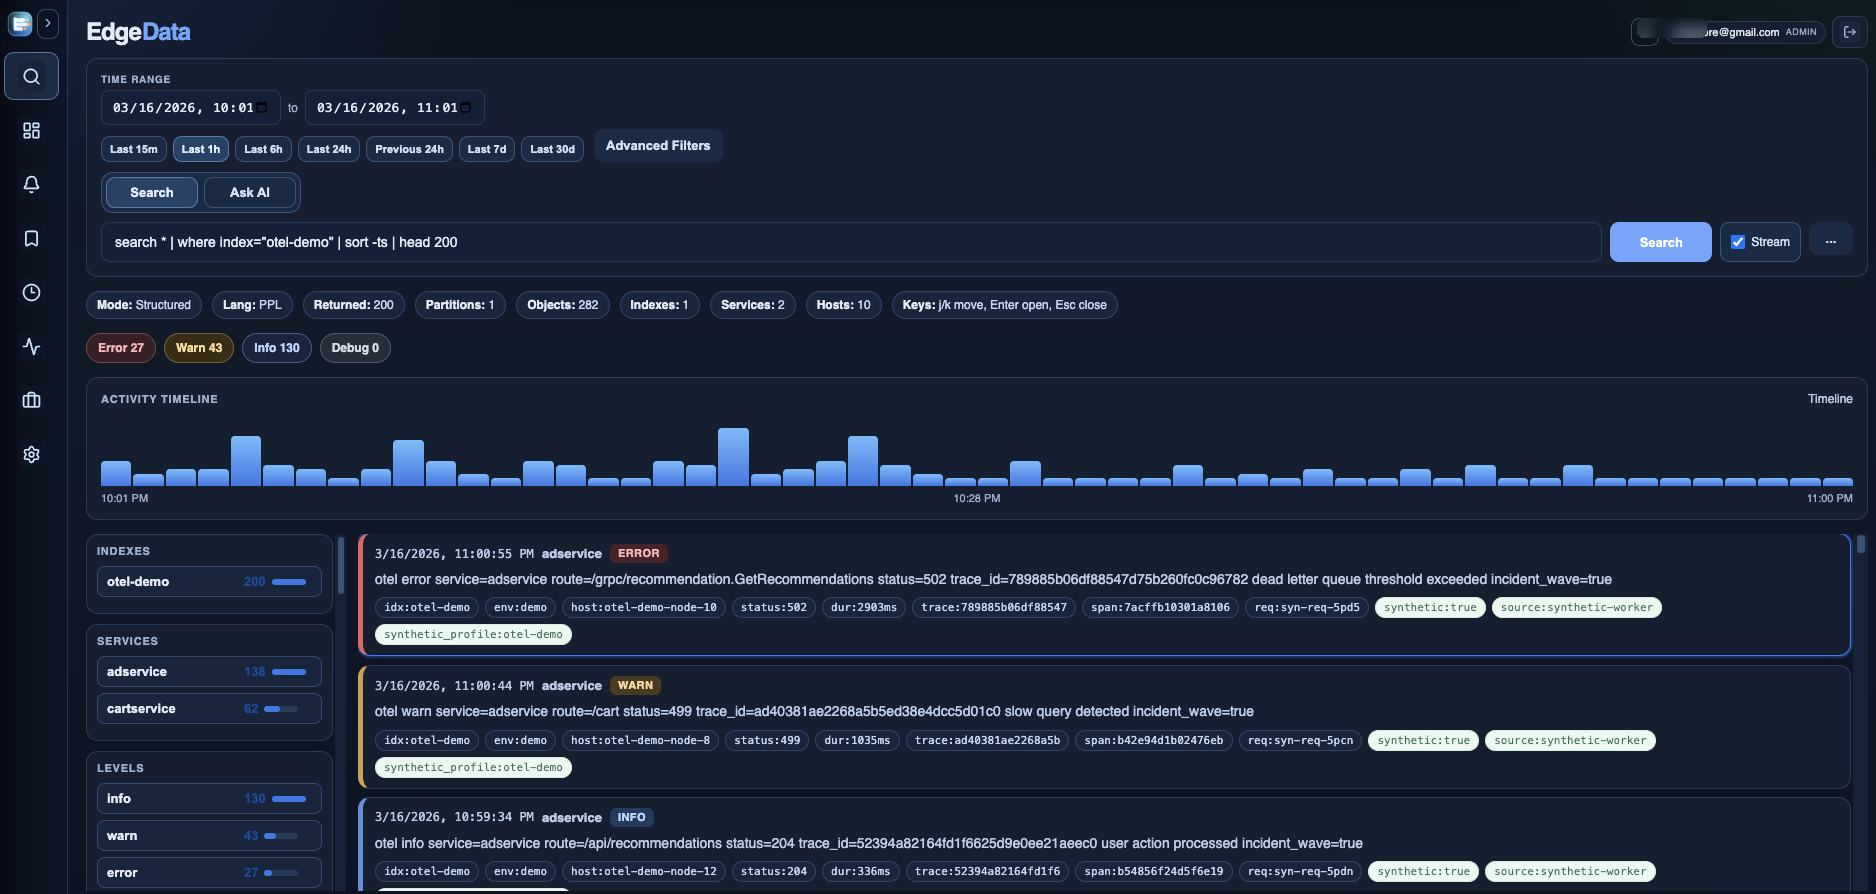This screenshot has height=894, width=1876.
Task: Open the settings gear sidebar icon
Action: pos(32,455)
